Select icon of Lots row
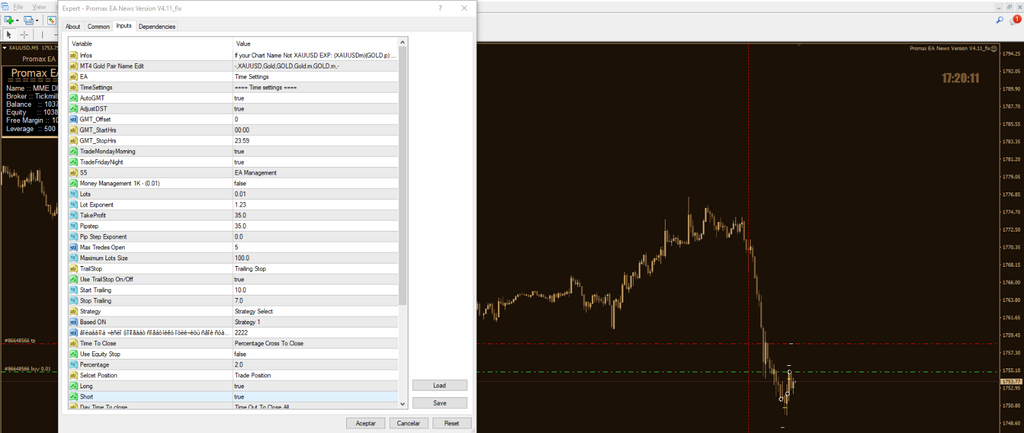The image size is (1024, 433). pyautogui.click(x=74, y=194)
